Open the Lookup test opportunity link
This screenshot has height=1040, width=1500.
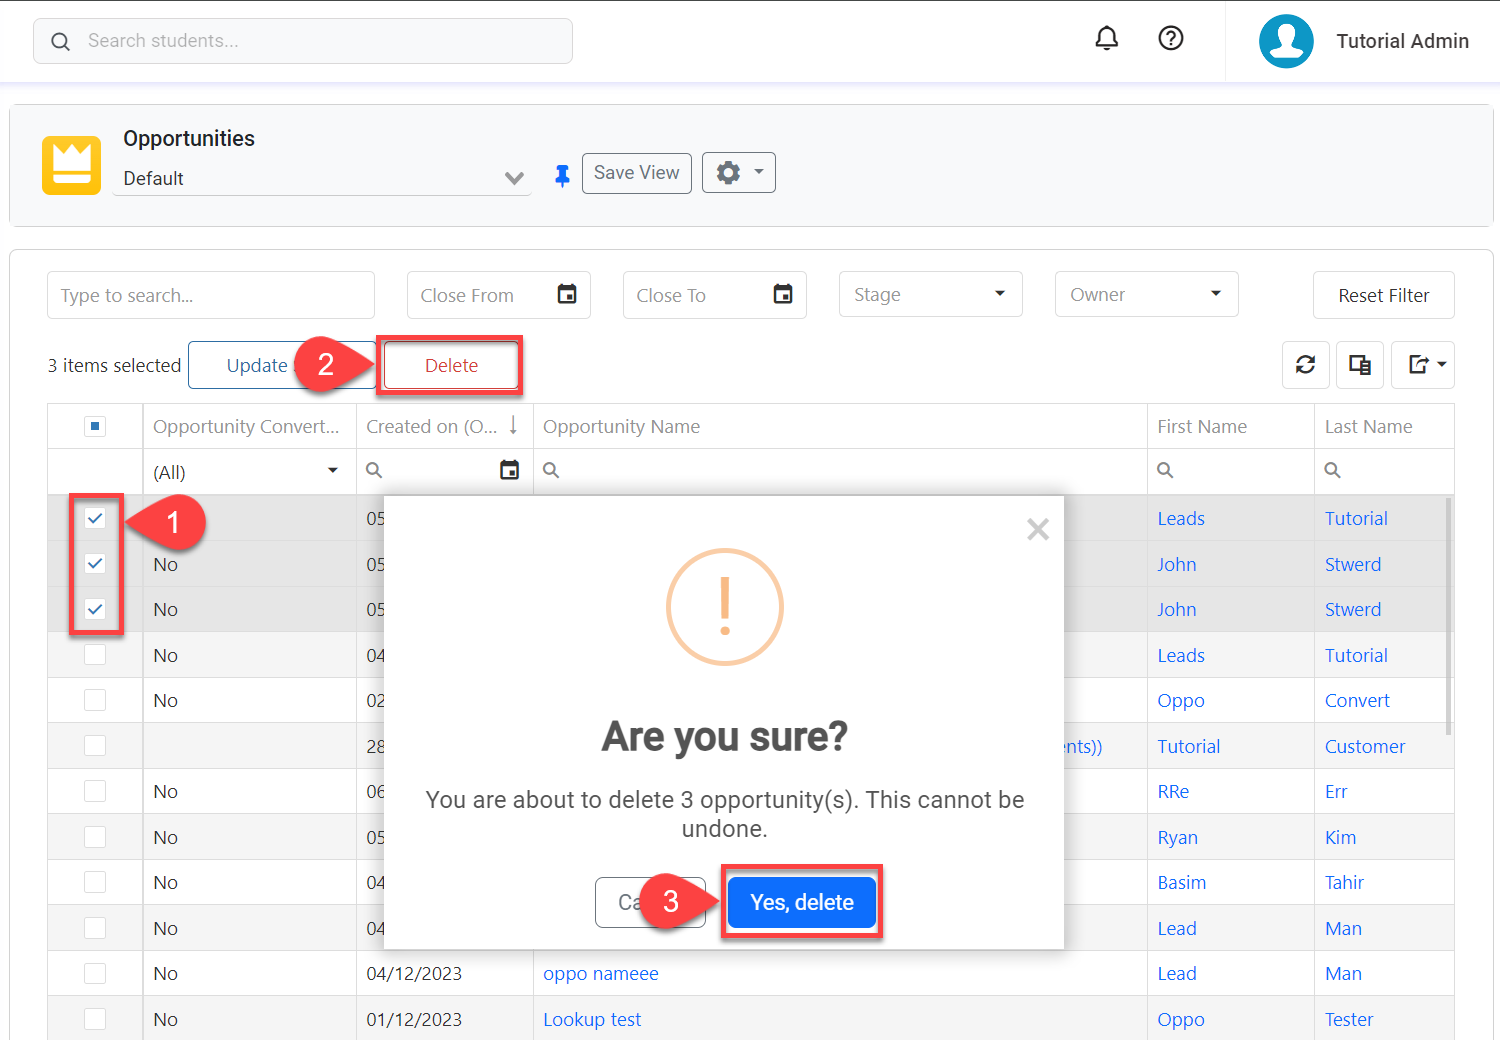[x=592, y=1019]
